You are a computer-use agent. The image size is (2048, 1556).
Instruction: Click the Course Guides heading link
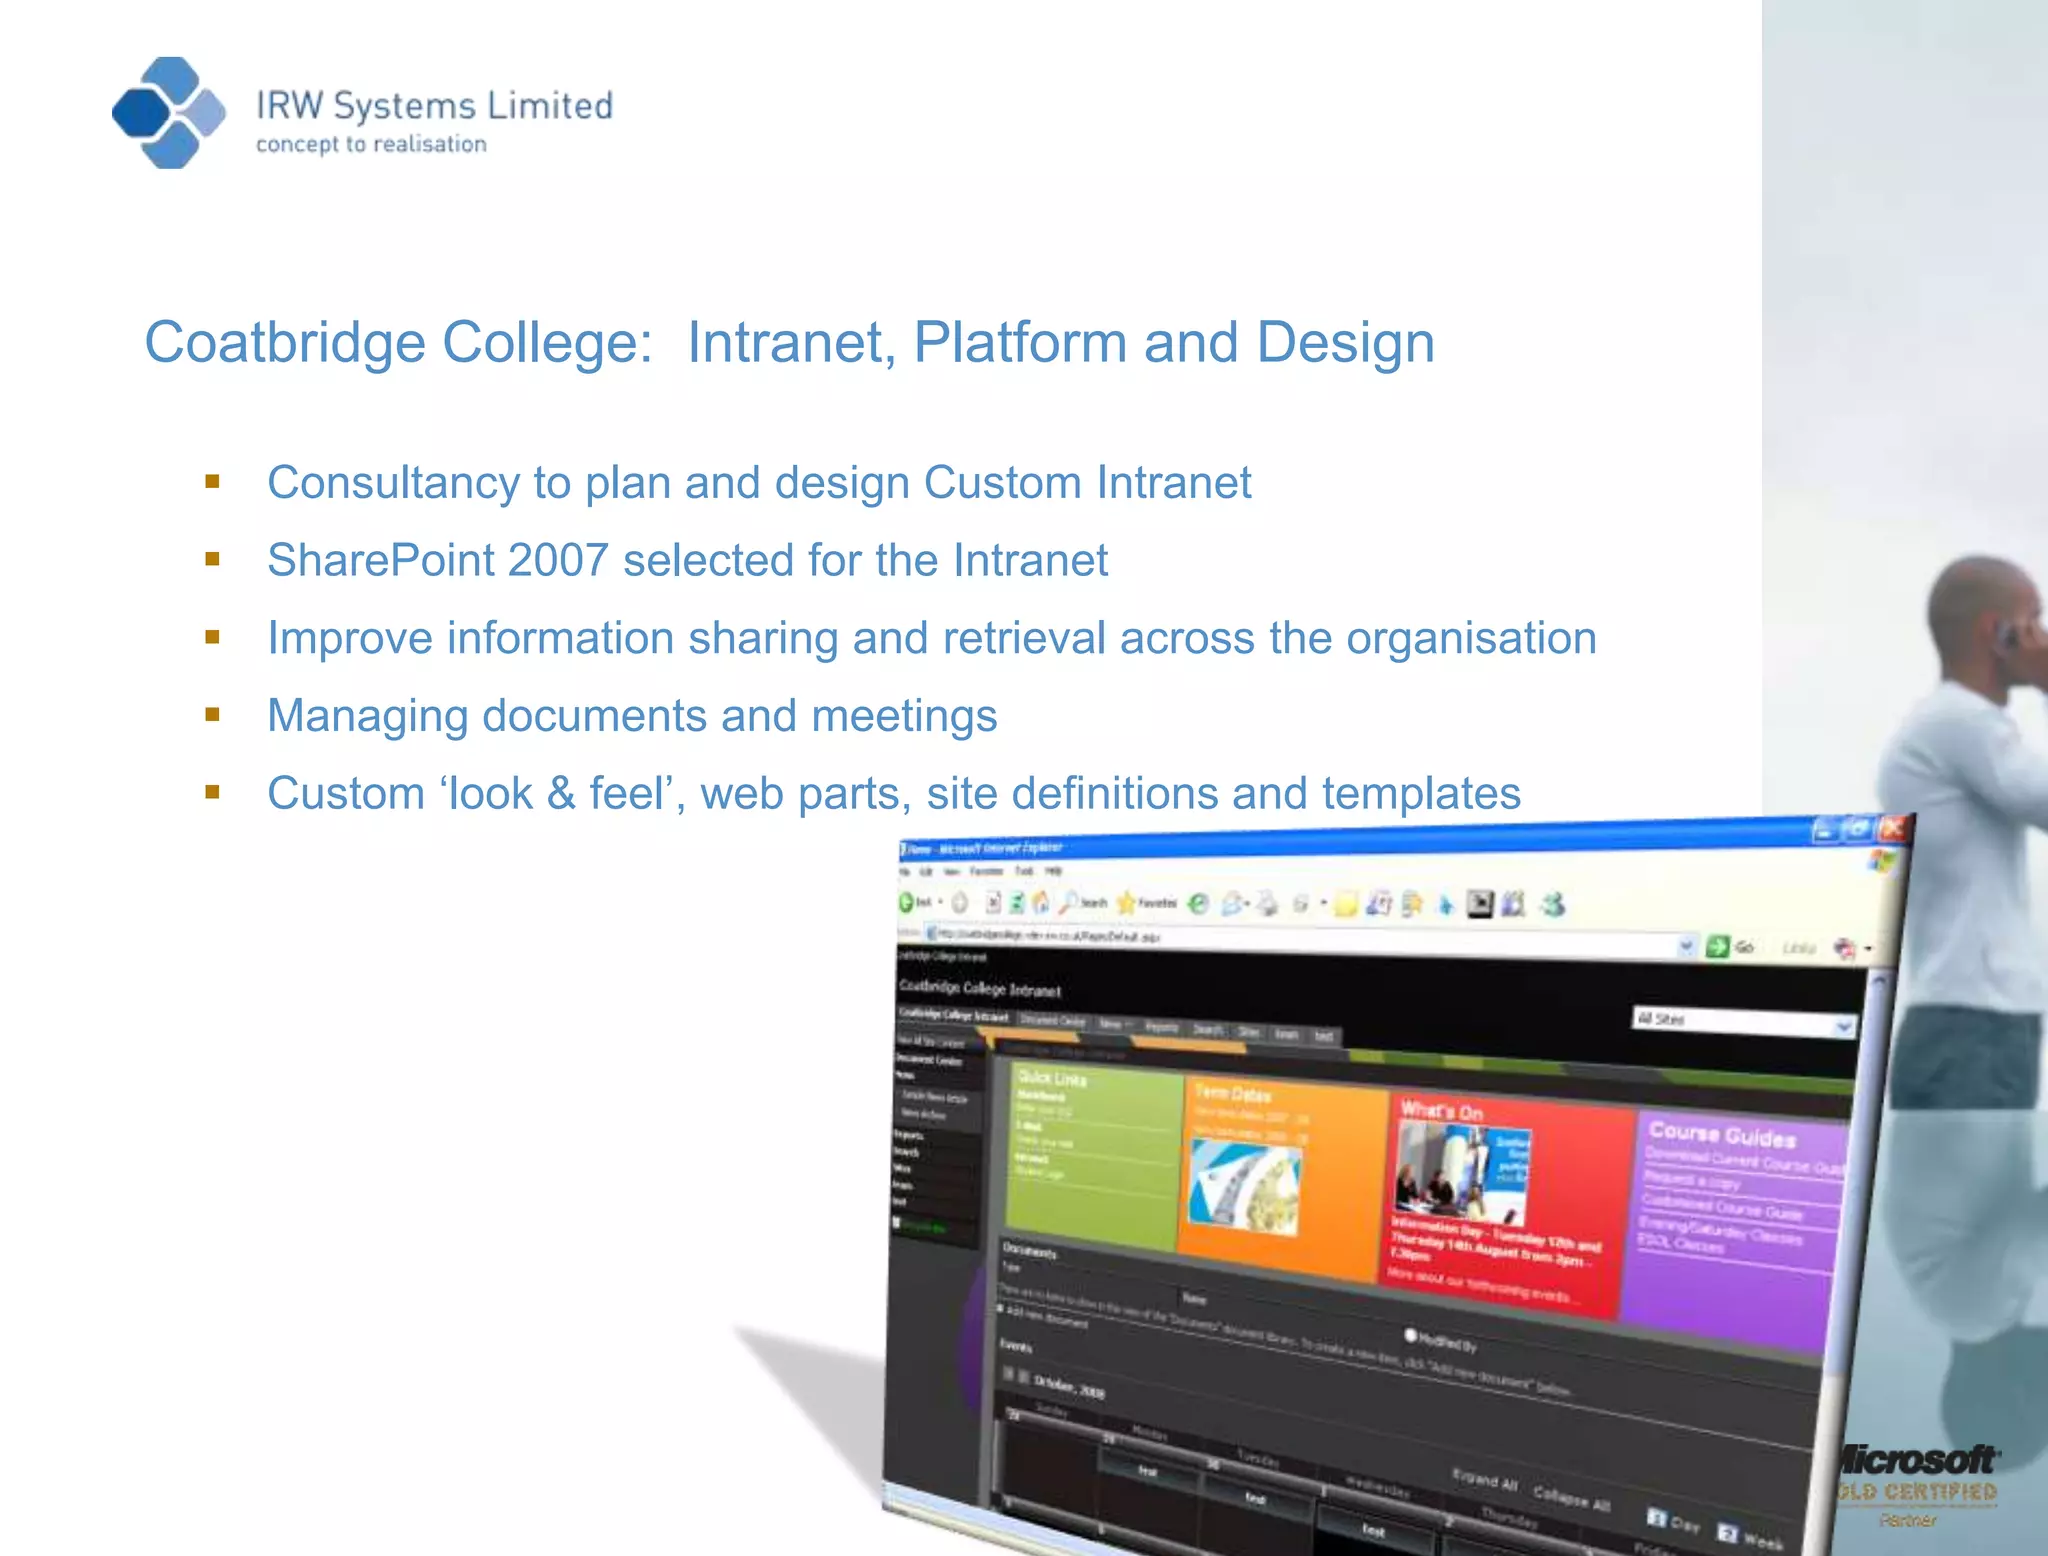[x=1722, y=1134]
